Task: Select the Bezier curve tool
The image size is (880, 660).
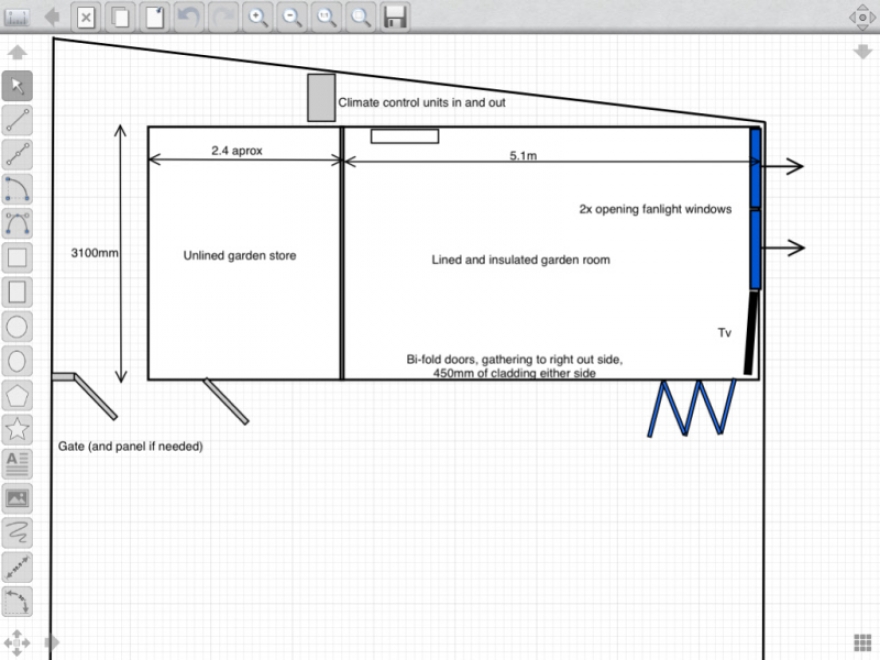Action: pos(18,223)
